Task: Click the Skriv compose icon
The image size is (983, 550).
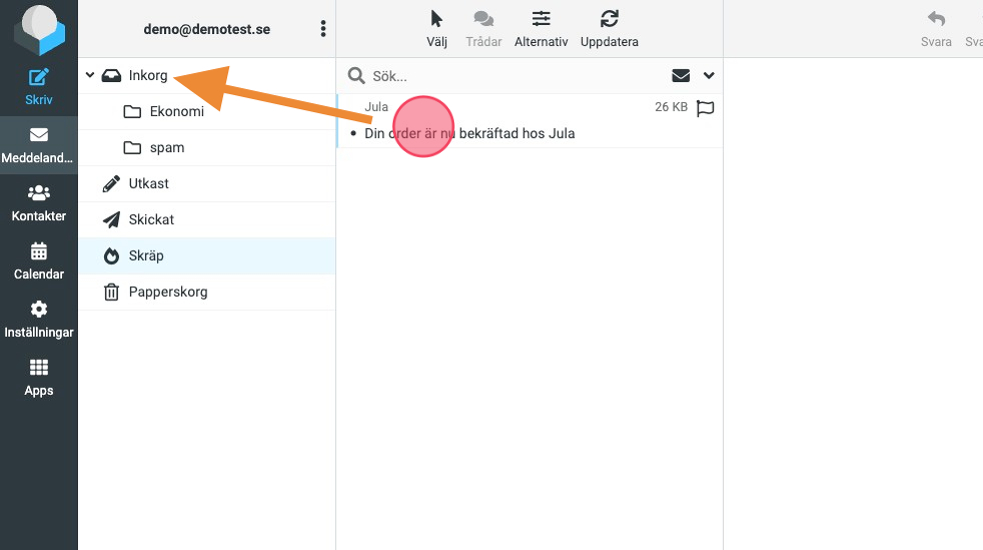Action: click(x=38, y=78)
